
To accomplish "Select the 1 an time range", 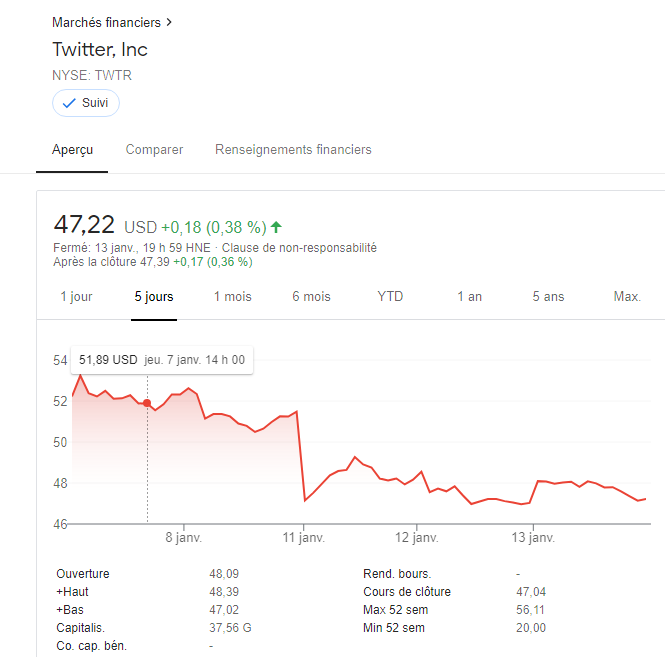I will coord(469,296).
